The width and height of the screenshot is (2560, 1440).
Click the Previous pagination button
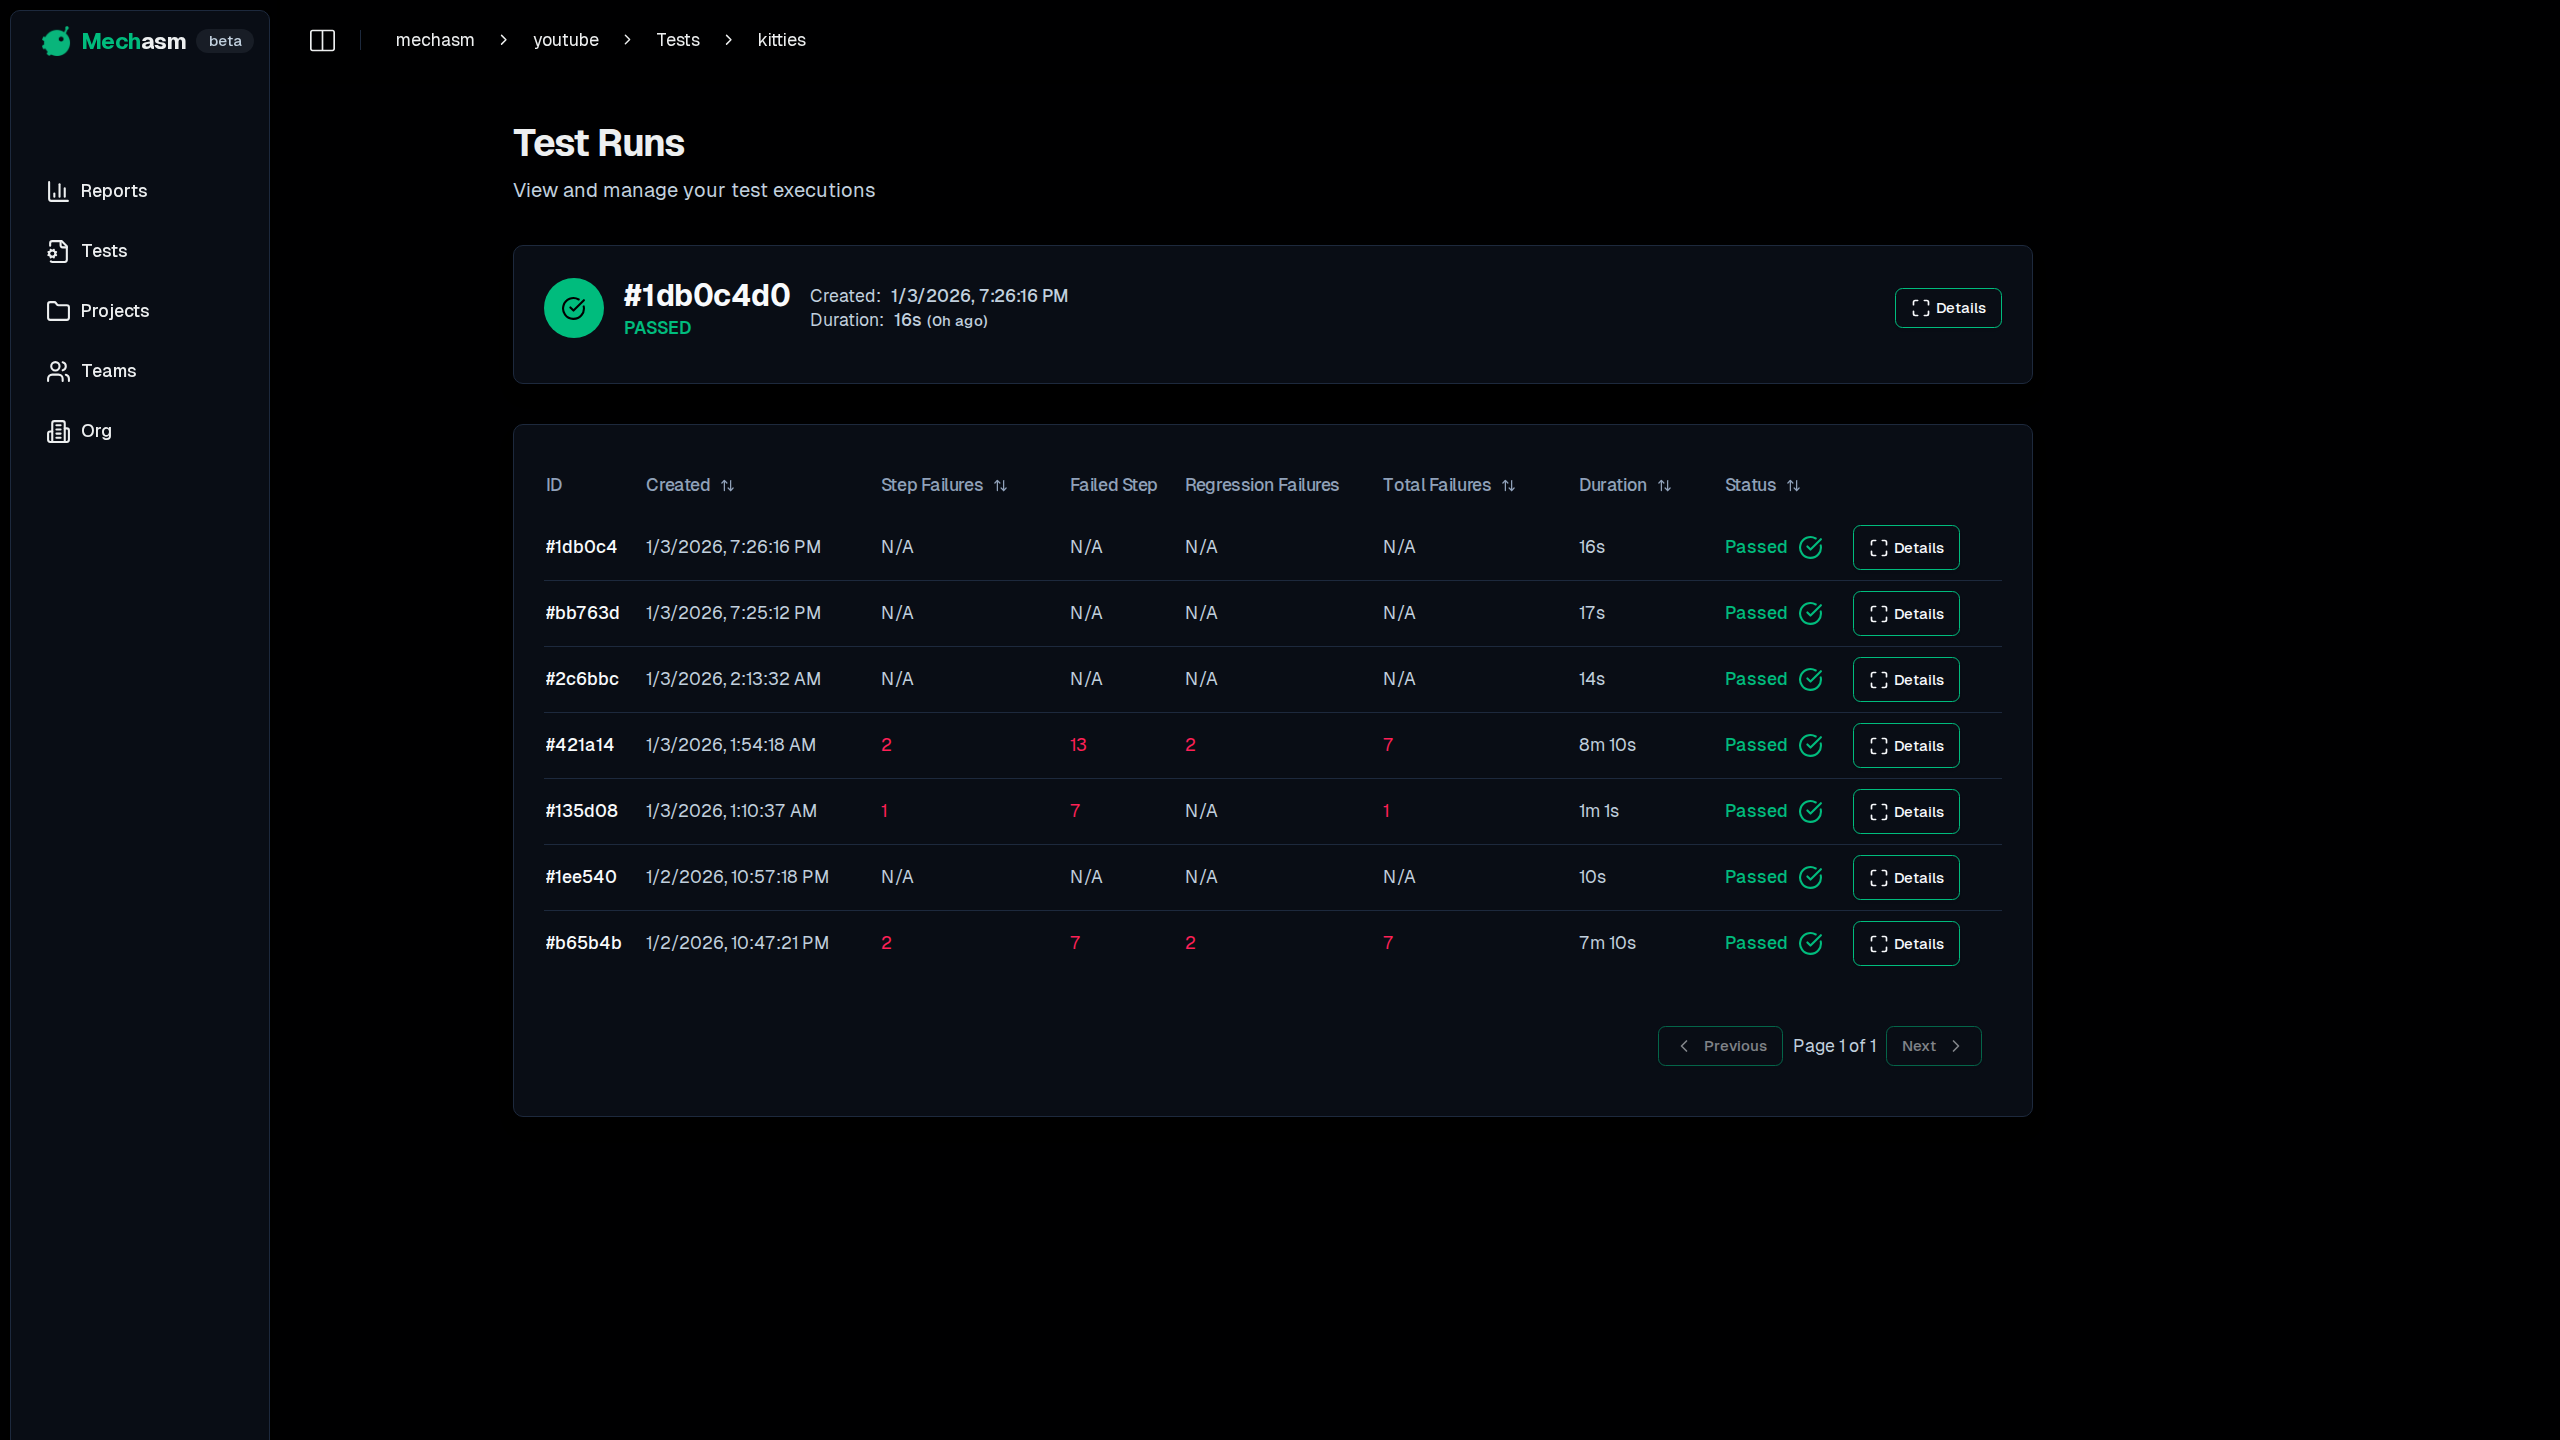coord(1719,1045)
